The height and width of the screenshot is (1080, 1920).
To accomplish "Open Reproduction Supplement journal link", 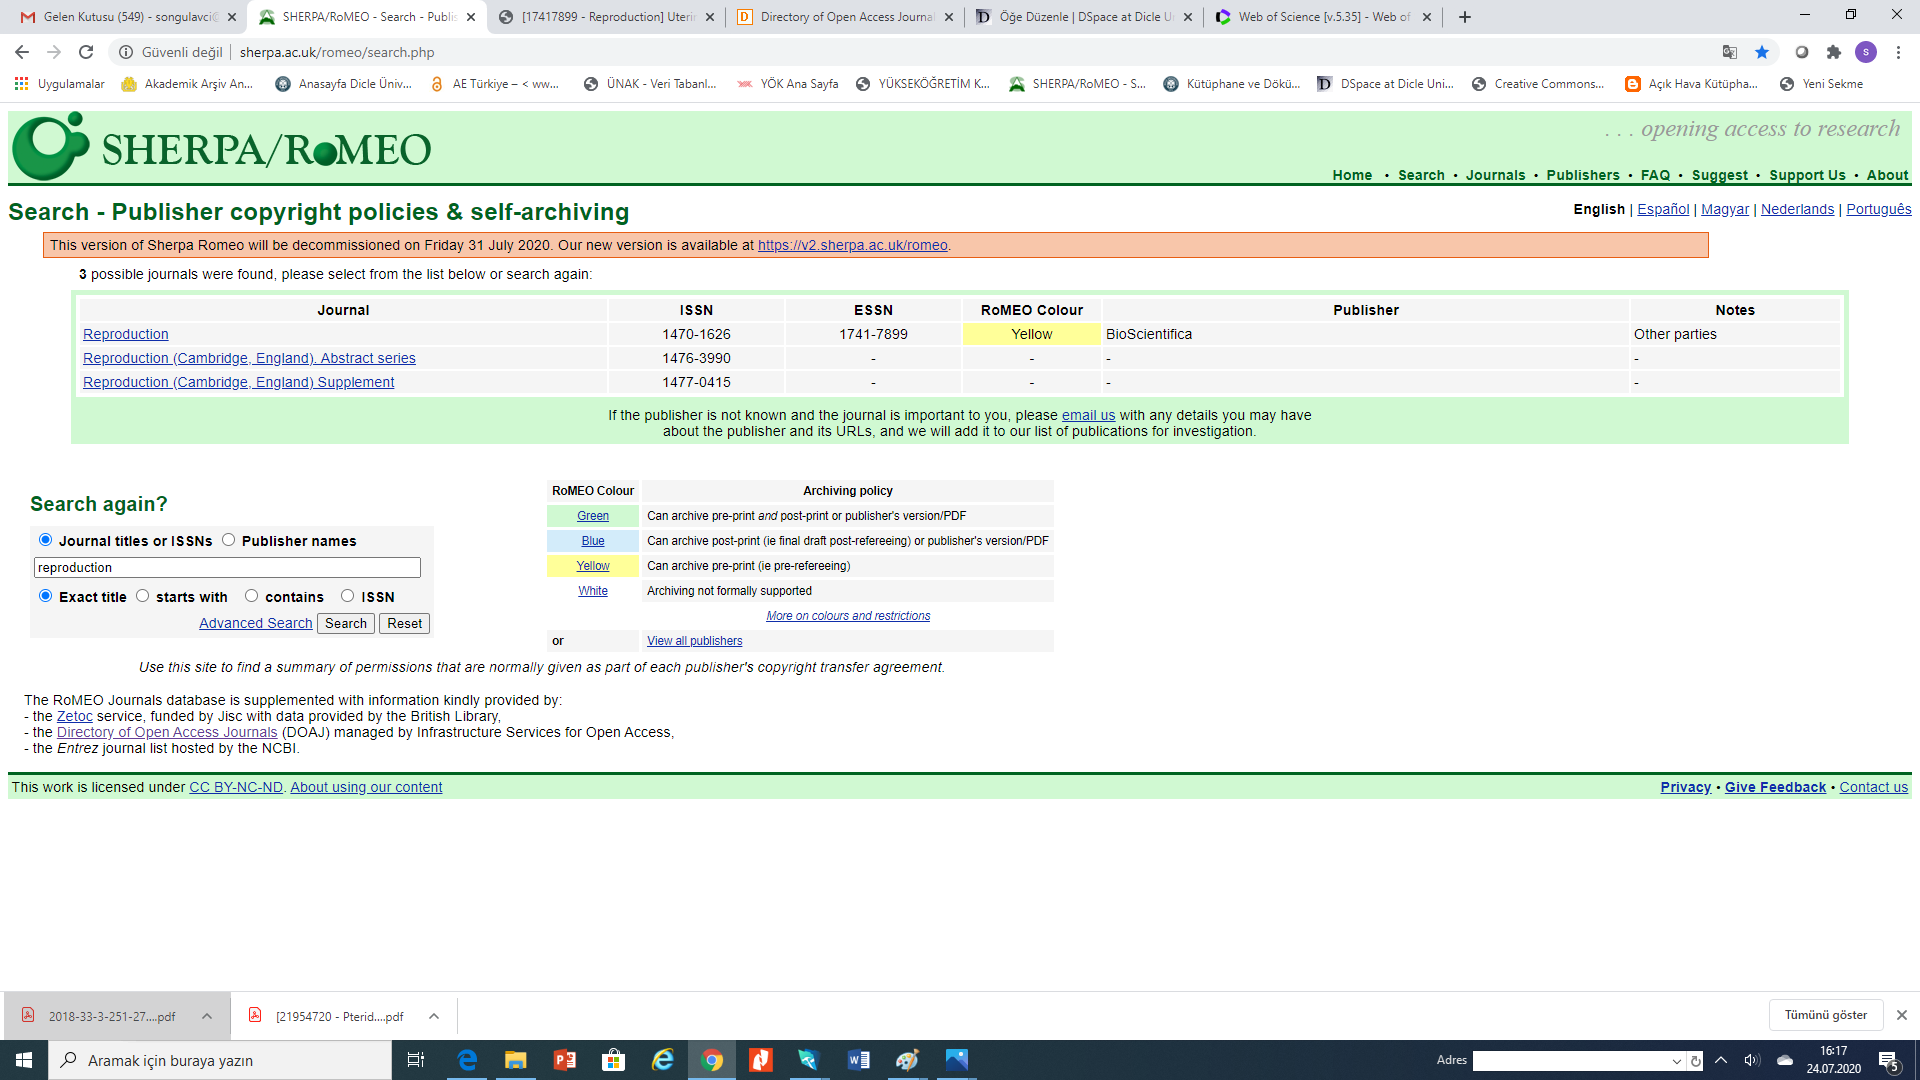I will click(x=238, y=382).
